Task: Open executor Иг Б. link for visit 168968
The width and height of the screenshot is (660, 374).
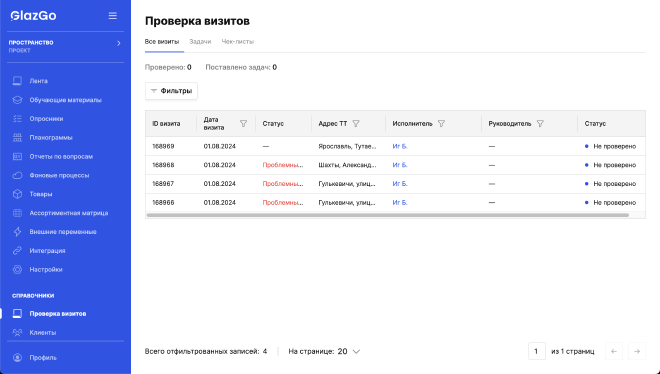Action: pos(400,165)
